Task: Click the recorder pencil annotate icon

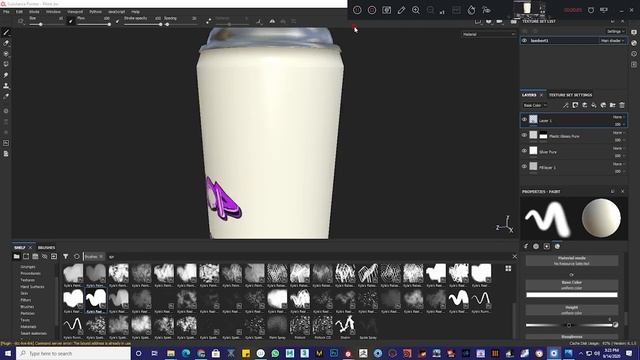Action: coord(401,10)
